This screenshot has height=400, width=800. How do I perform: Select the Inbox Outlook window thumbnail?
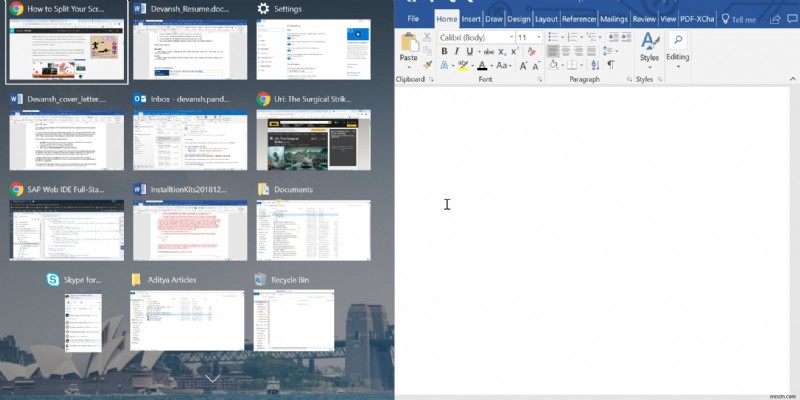[x=190, y=140]
